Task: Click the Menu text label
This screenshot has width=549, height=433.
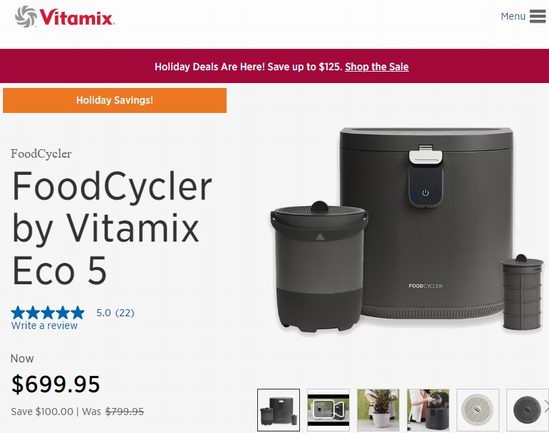Action: pos(513,16)
